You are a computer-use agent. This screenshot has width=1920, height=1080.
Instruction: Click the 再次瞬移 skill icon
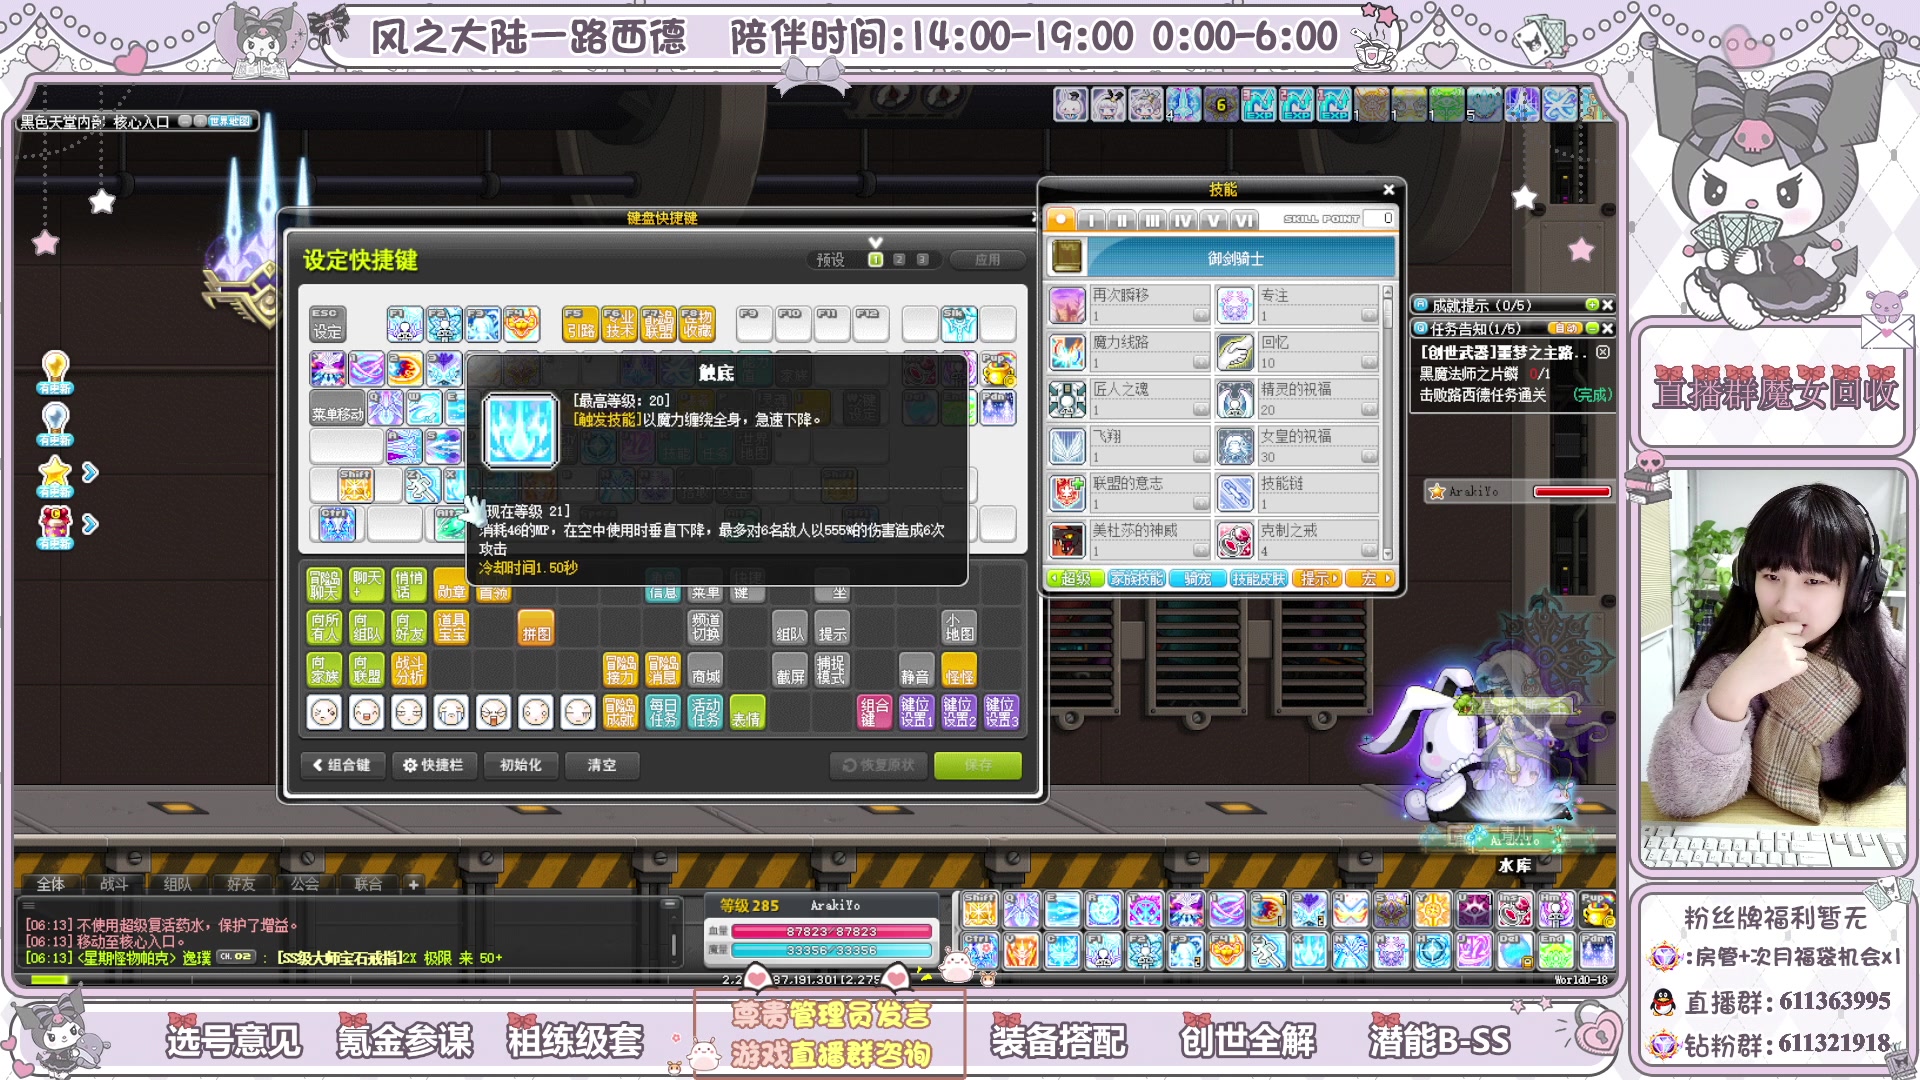[1067, 305]
